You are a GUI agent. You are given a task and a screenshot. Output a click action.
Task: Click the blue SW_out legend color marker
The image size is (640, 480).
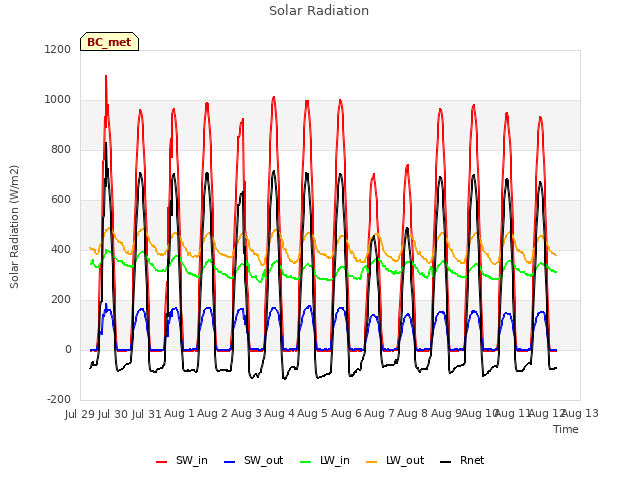coord(230,462)
